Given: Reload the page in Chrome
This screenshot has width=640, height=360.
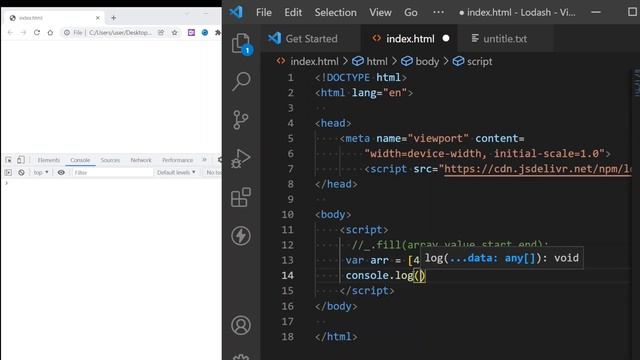Looking at the screenshot, I should pyautogui.click(x=37, y=32).
